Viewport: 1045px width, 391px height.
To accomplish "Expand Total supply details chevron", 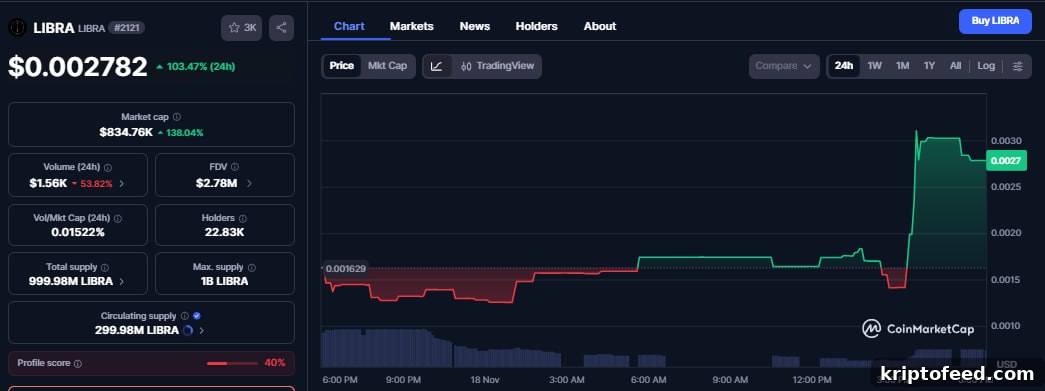I will pos(121,282).
